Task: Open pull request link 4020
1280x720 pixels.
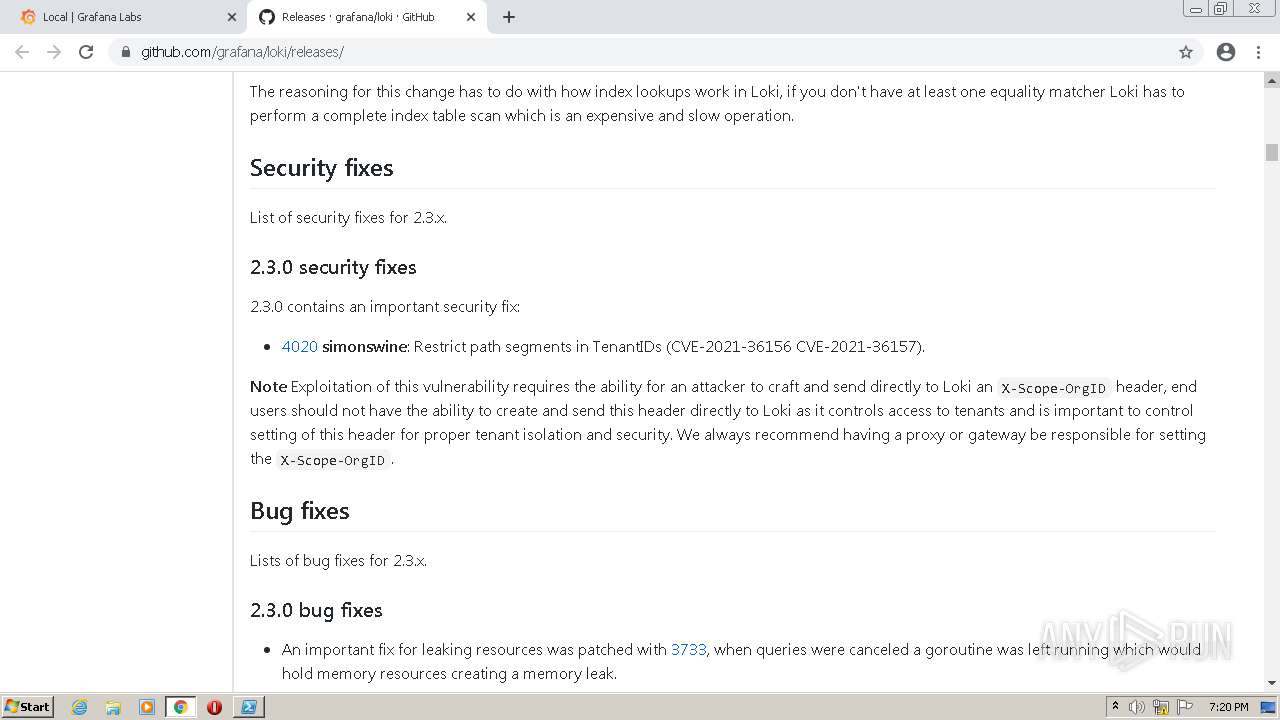Action: [x=299, y=346]
